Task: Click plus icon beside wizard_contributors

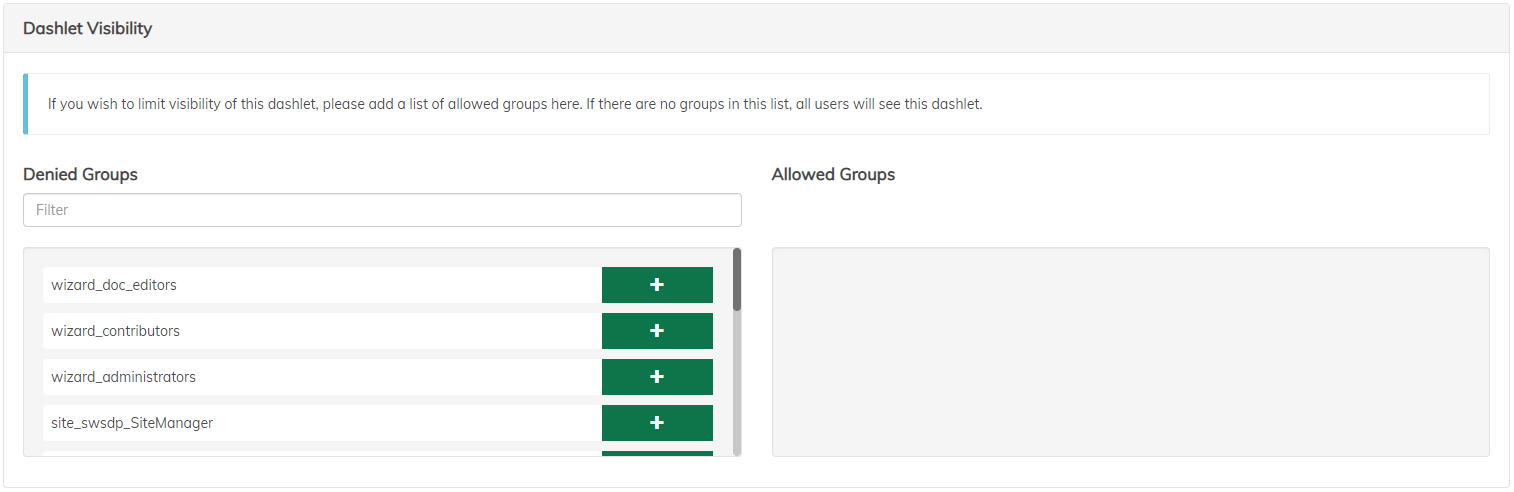Action: (x=657, y=331)
